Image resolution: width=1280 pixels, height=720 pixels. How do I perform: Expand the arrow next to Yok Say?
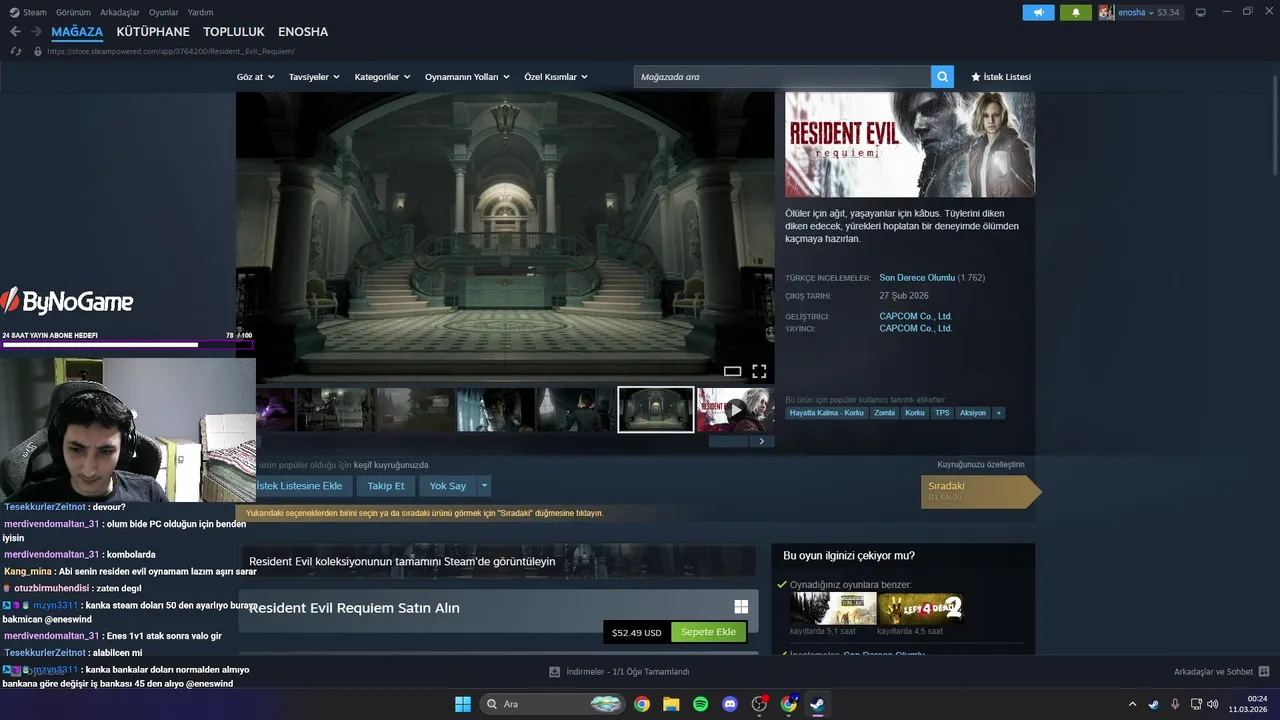coord(484,486)
